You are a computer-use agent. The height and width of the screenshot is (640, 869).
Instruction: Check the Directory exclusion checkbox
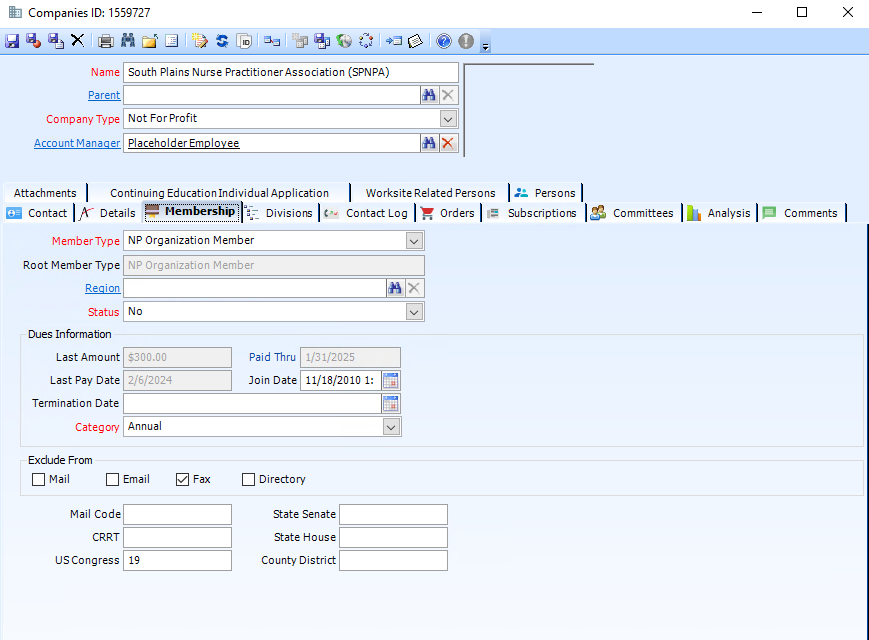point(247,479)
